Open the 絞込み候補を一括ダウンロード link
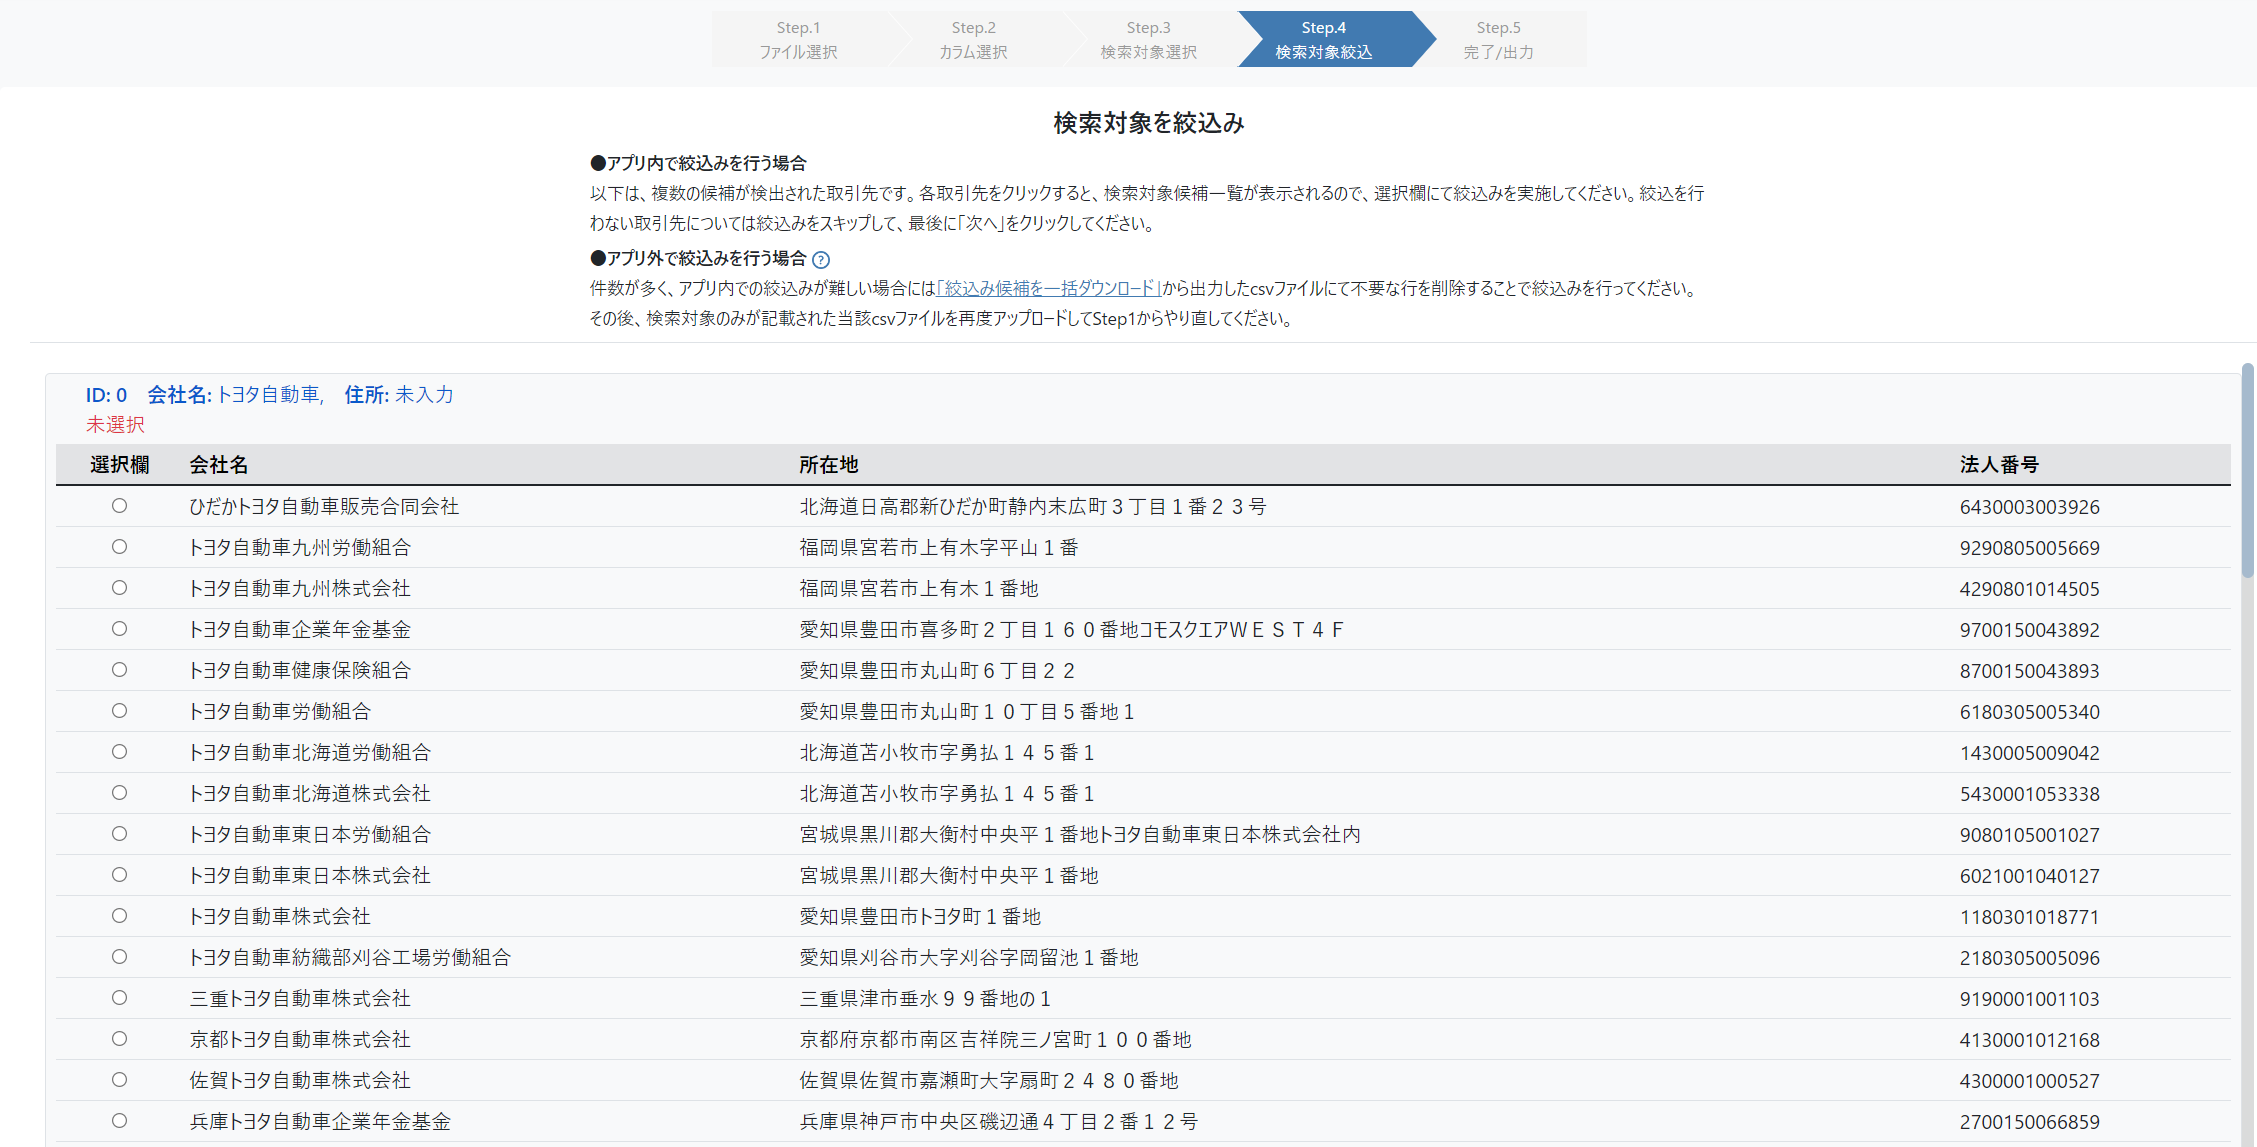Viewport: 2257px width, 1147px height. [x=1048, y=288]
